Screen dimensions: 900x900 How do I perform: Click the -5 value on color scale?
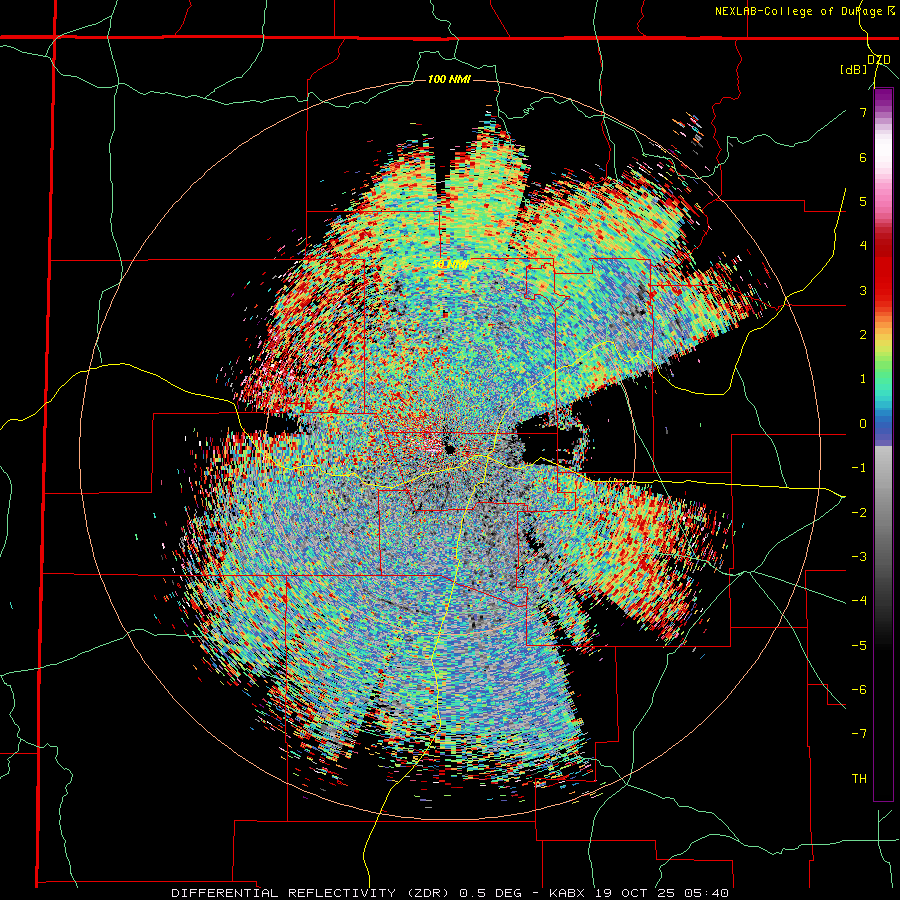[x=859, y=645]
